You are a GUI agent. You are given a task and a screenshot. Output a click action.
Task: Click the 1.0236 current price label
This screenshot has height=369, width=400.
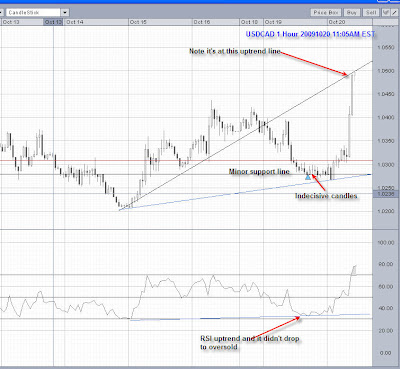[x=386, y=194]
